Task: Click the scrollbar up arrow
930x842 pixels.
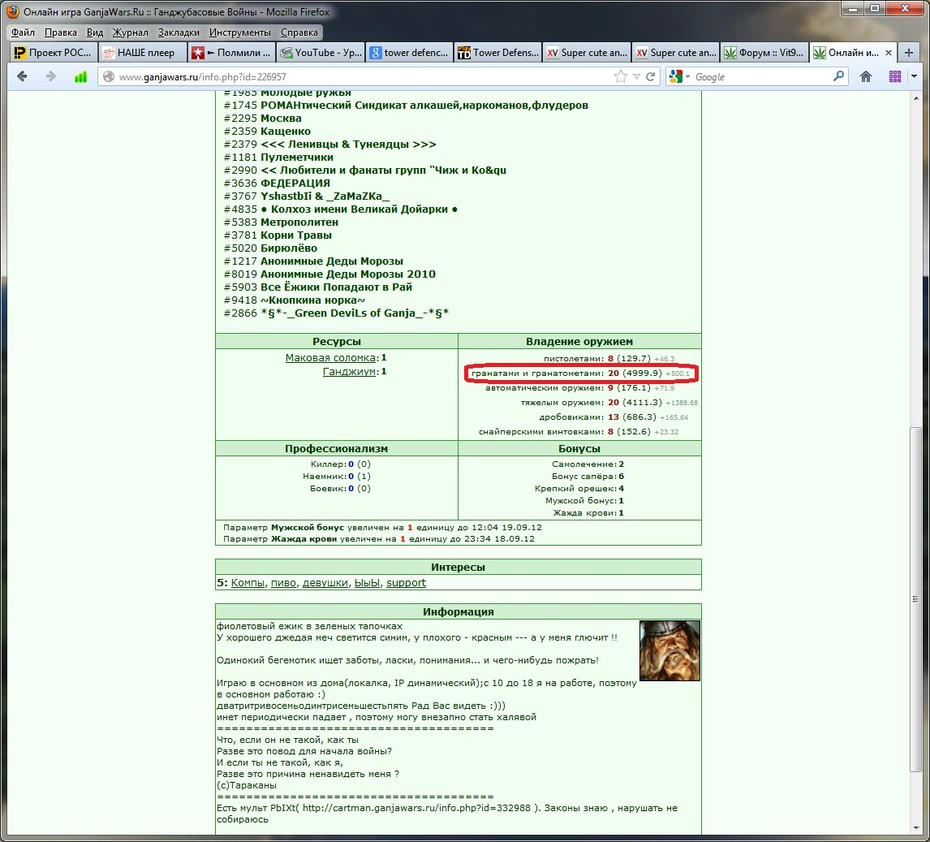Action: [x=917, y=98]
